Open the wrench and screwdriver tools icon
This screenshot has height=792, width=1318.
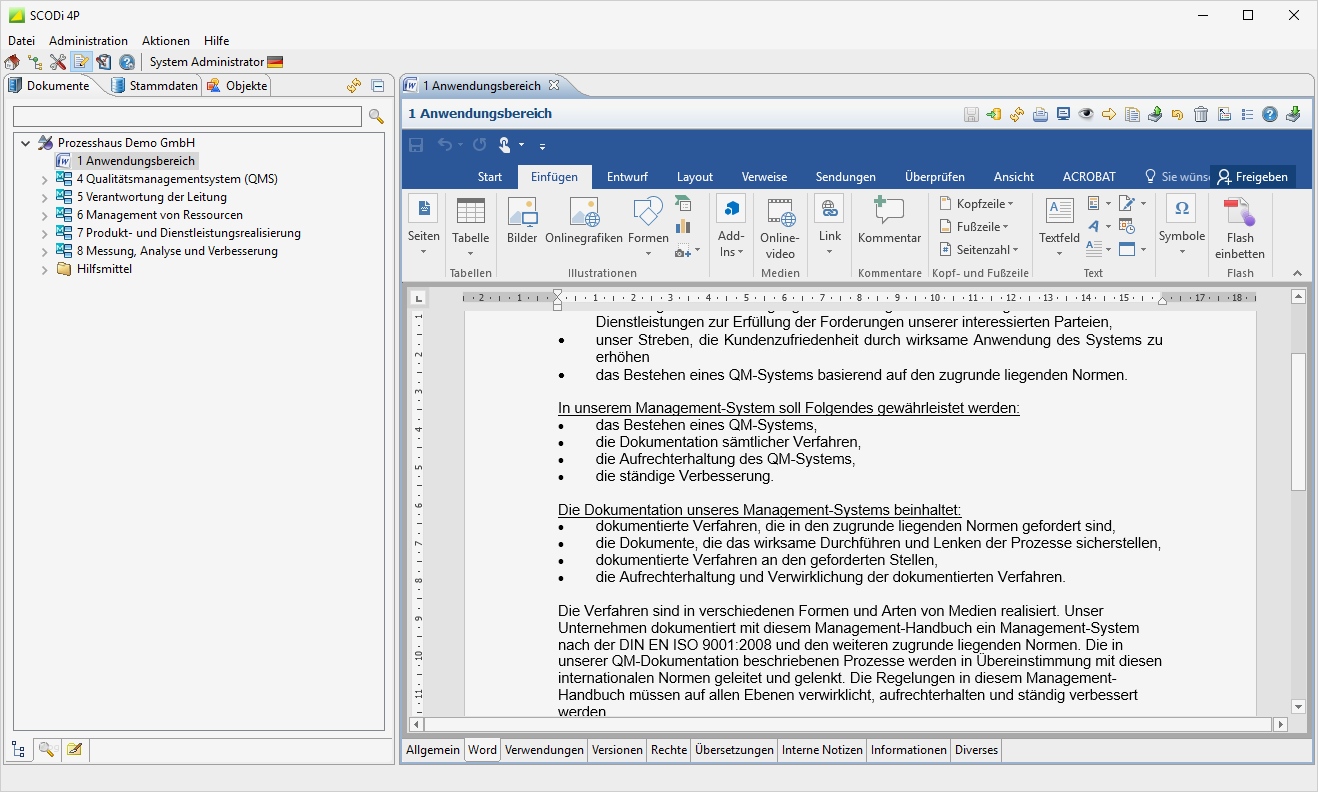(x=58, y=62)
